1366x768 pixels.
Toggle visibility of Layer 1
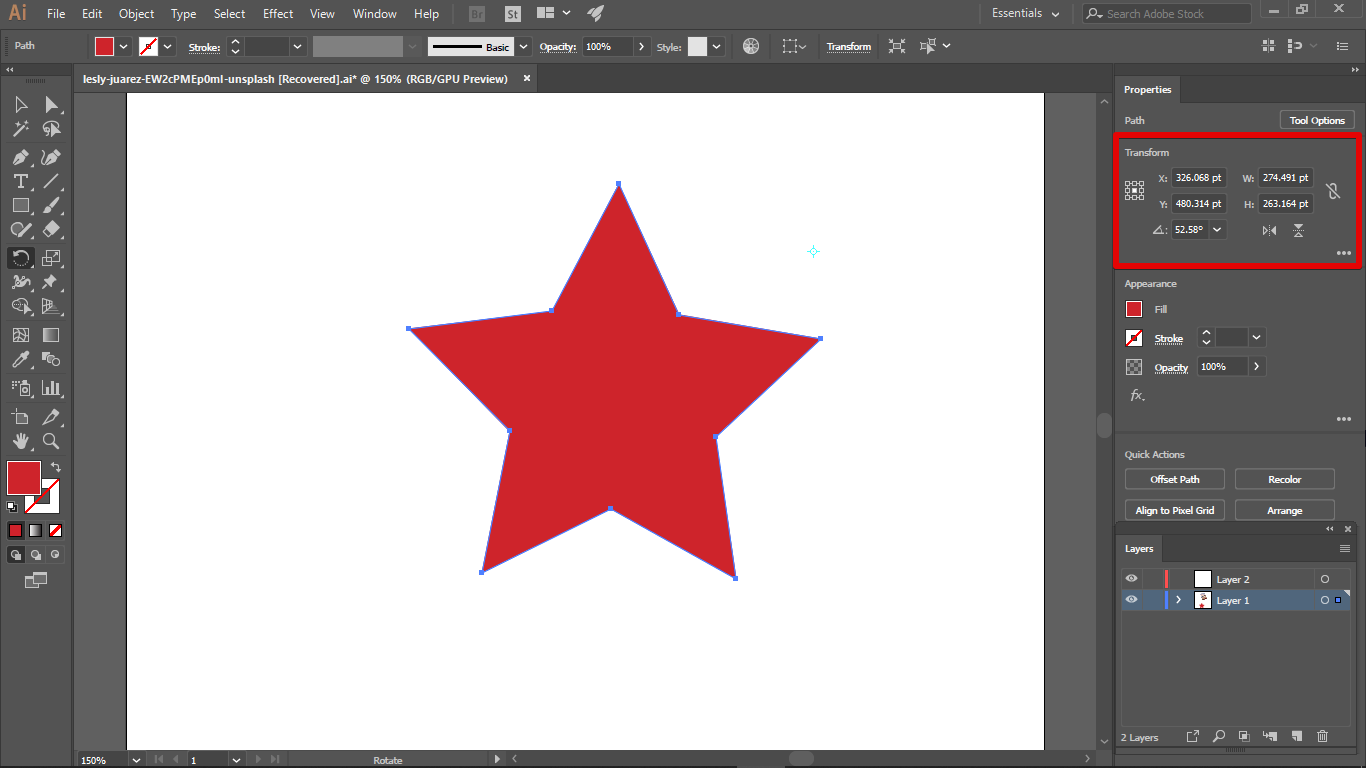[x=1131, y=600]
